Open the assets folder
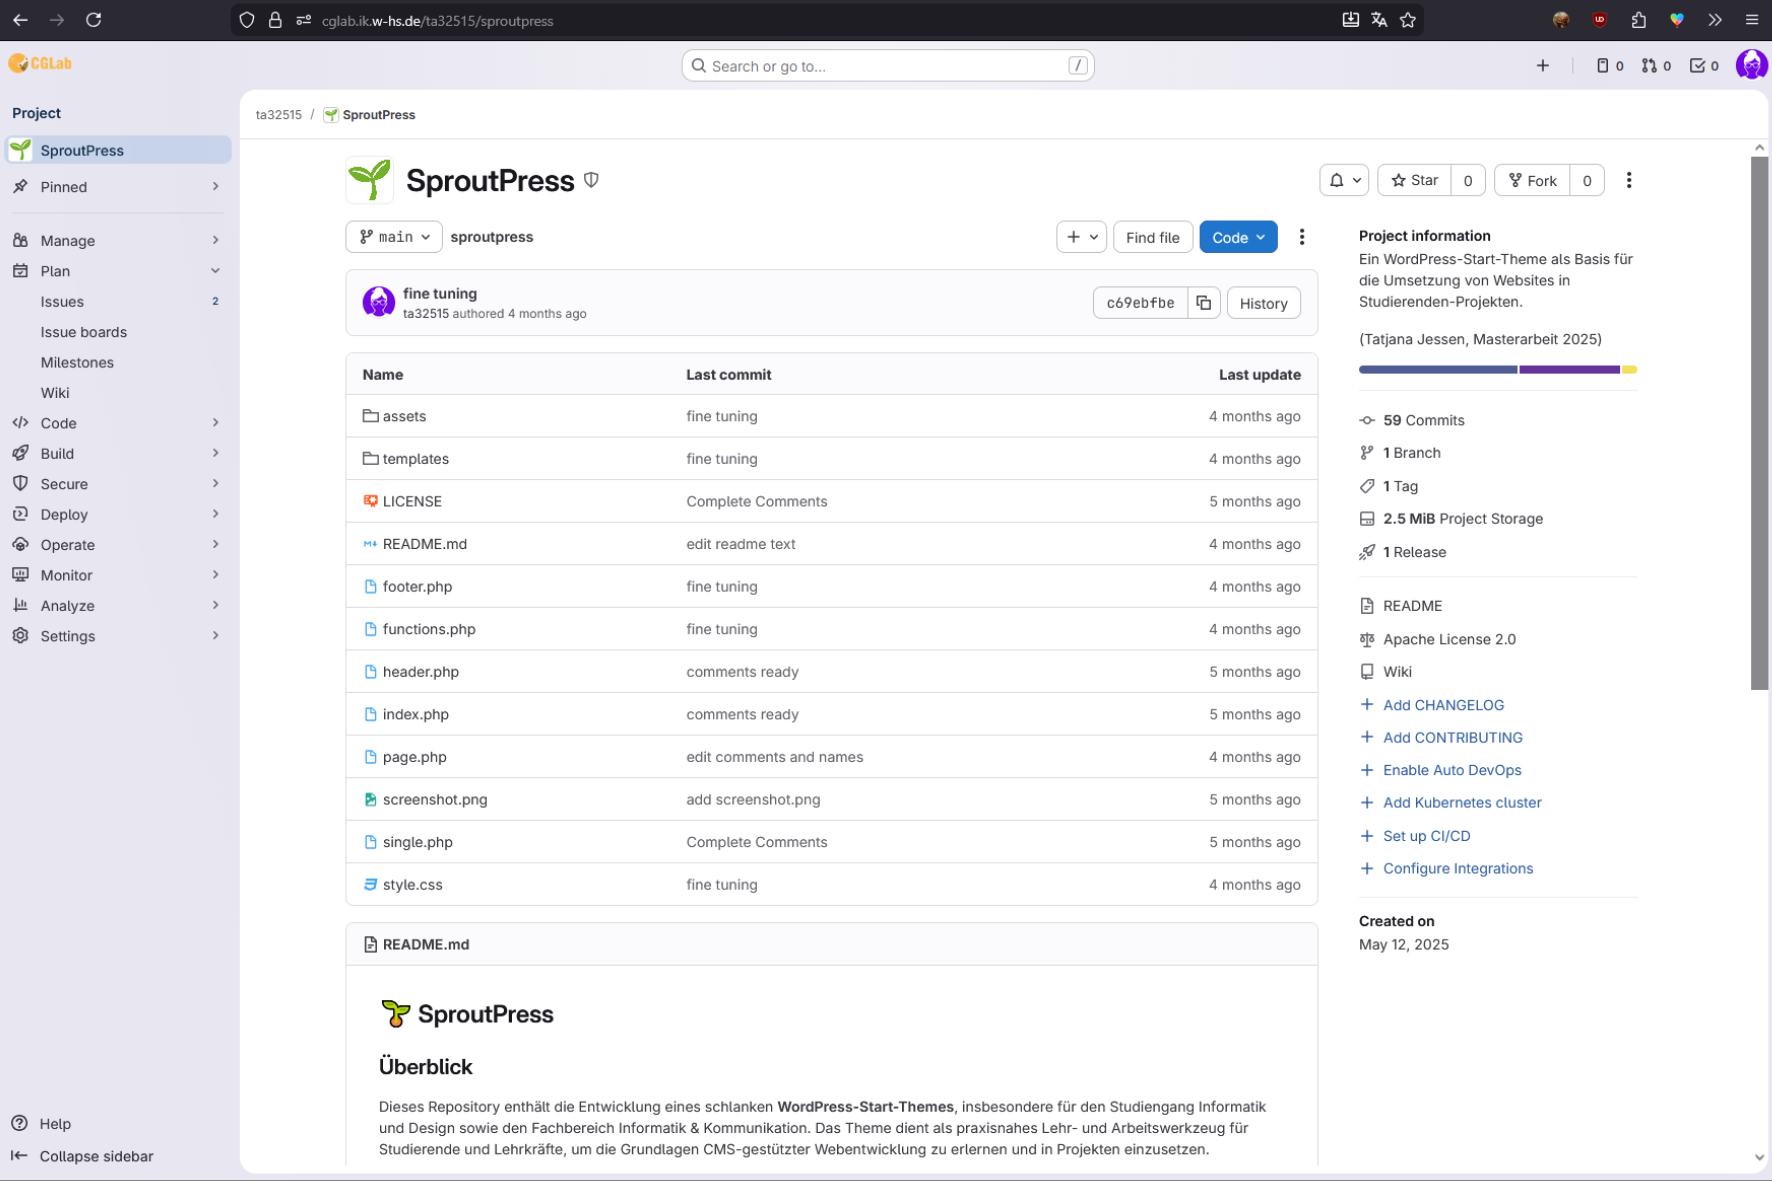This screenshot has height=1181, width=1772. (404, 416)
